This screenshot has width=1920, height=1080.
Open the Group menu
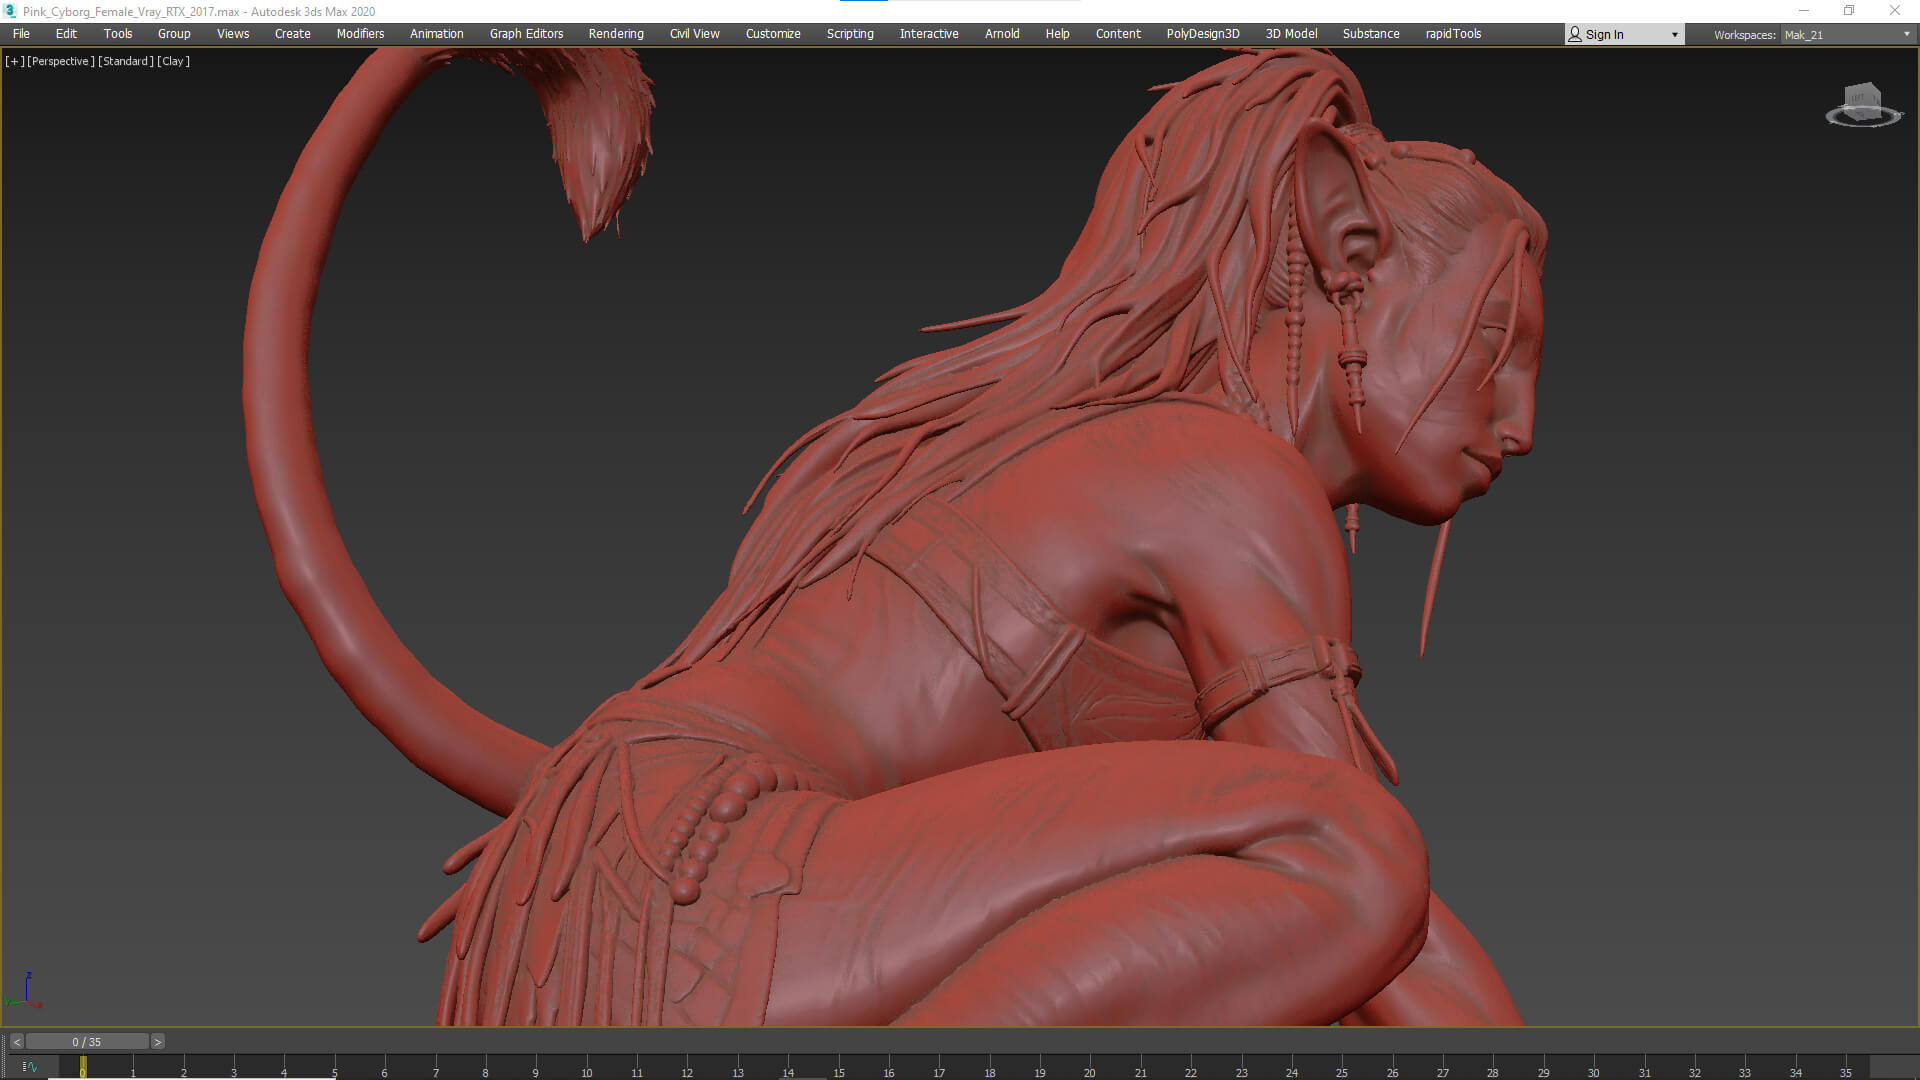(174, 34)
